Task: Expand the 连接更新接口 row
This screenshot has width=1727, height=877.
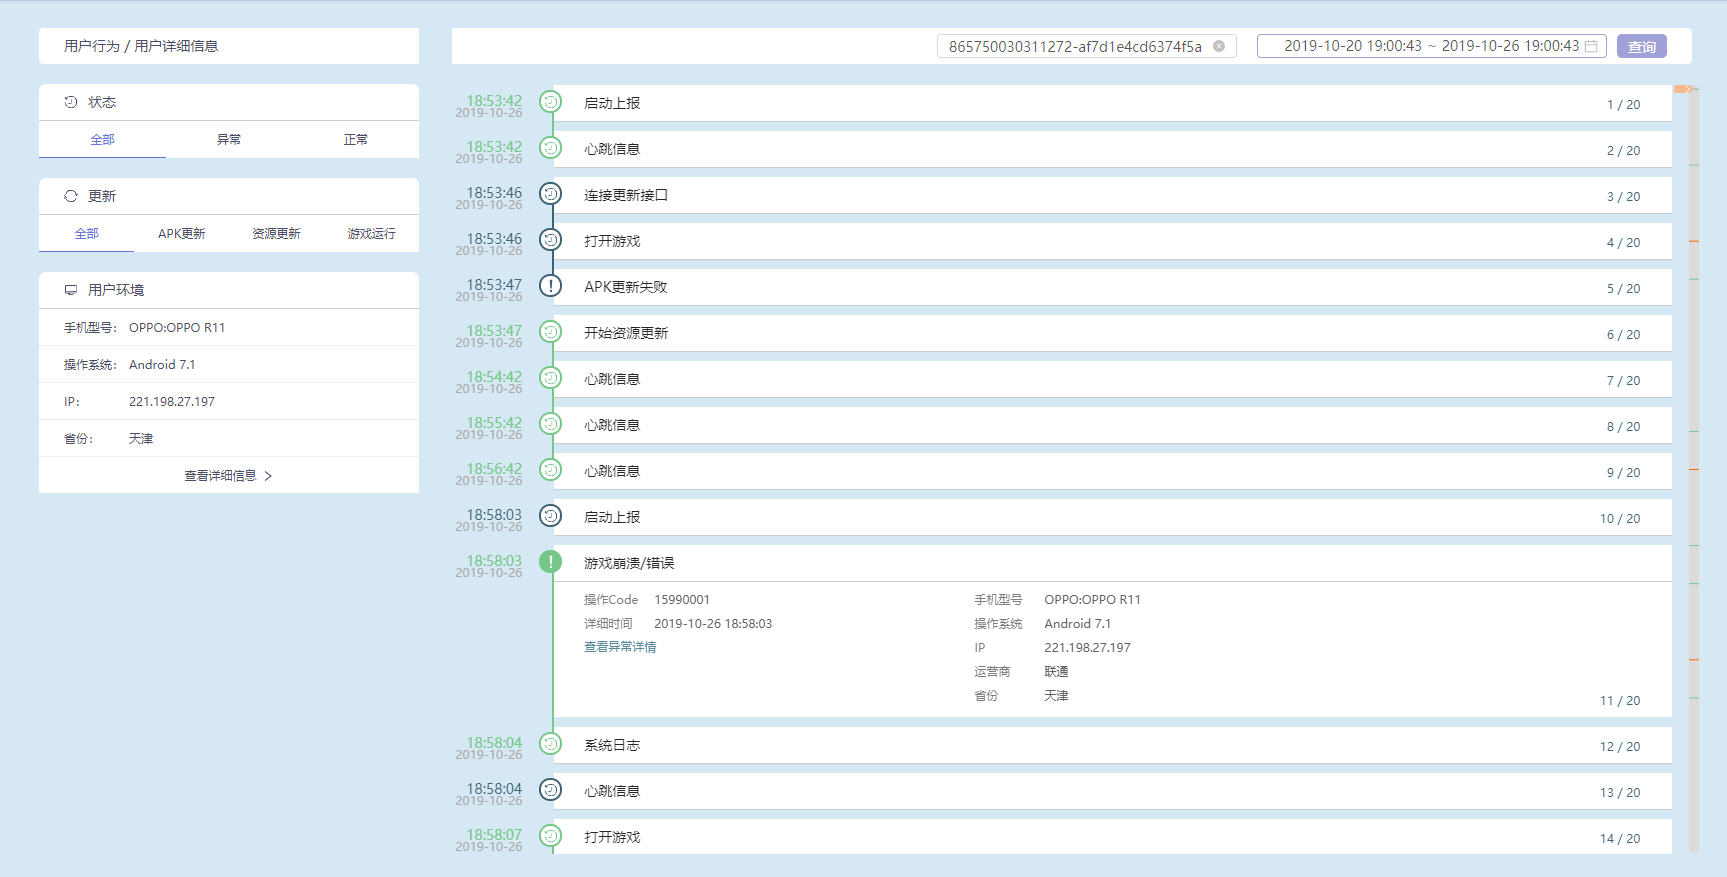Action: [x=1112, y=196]
